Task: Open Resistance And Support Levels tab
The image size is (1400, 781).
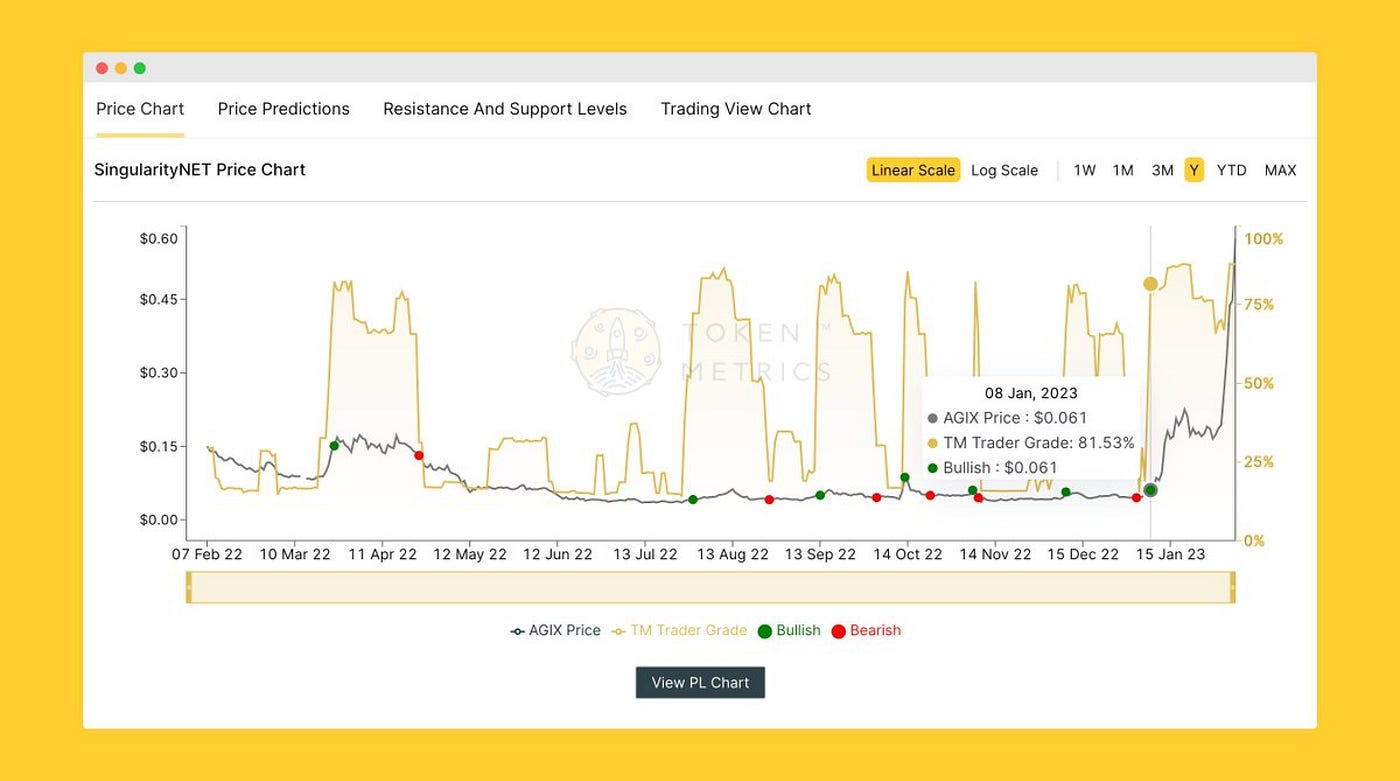Action: coord(505,109)
